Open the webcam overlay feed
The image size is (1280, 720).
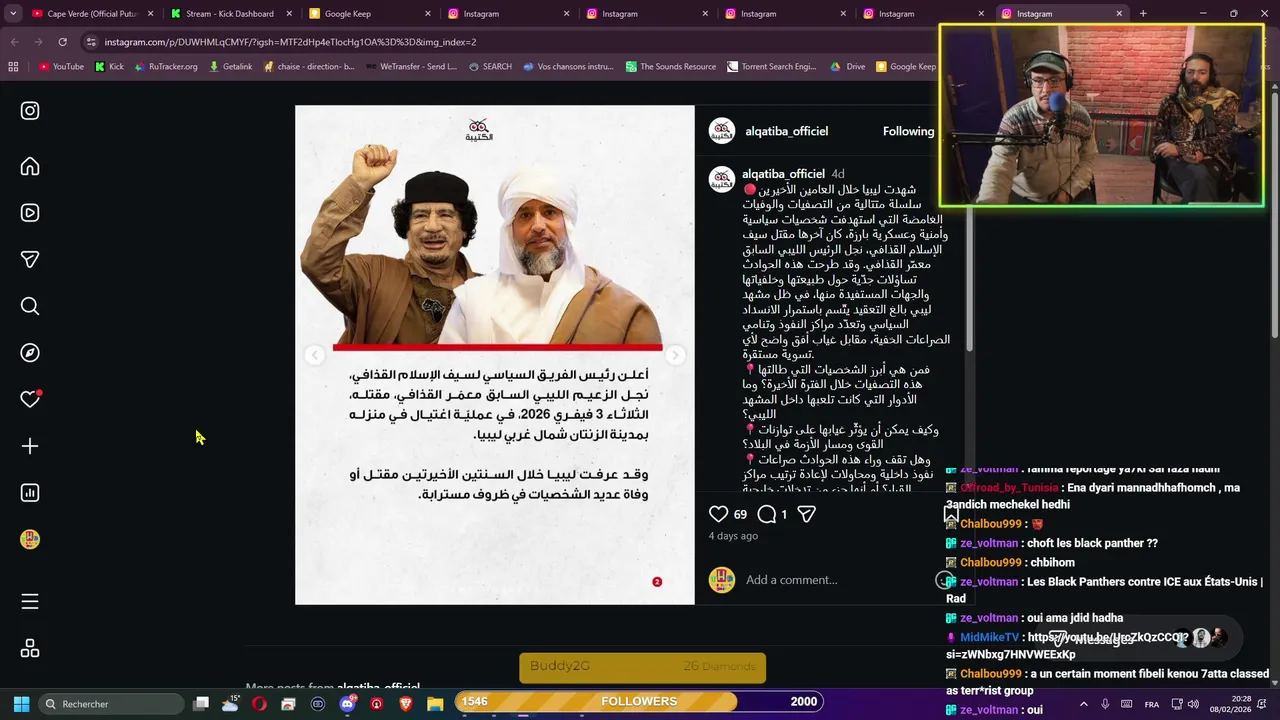click(x=1102, y=115)
